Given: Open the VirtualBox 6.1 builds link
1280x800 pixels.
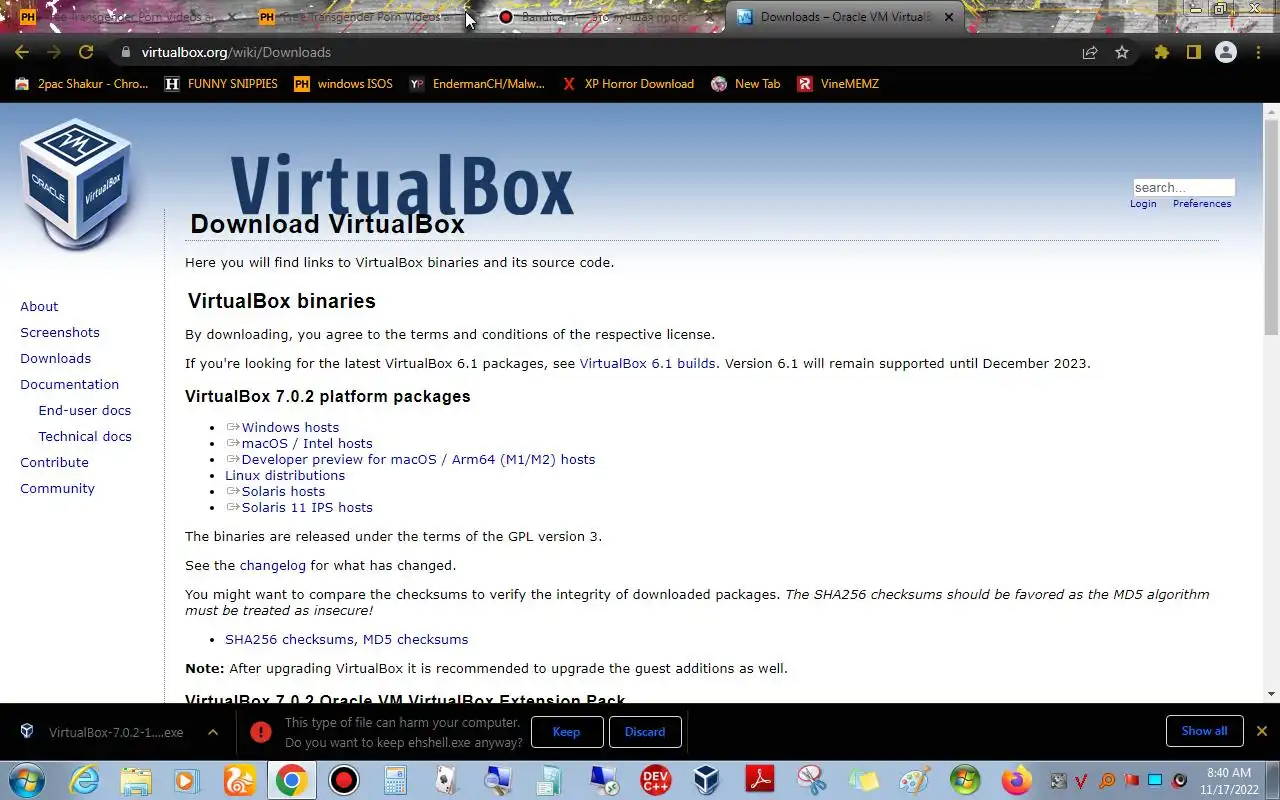Looking at the screenshot, I should pyautogui.click(x=648, y=363).
